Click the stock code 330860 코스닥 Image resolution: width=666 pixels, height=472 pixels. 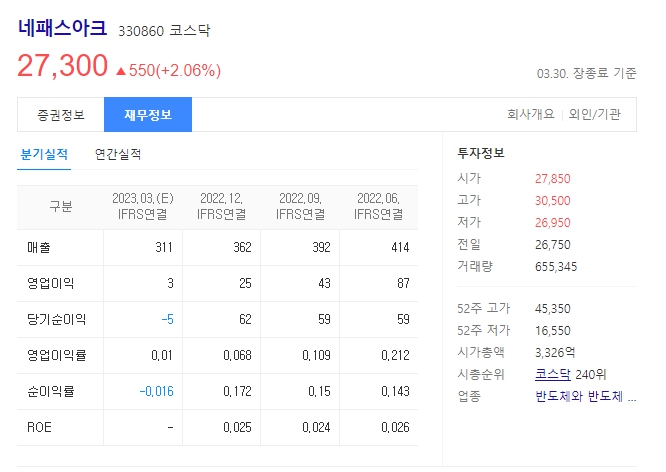tap(164, 31)
